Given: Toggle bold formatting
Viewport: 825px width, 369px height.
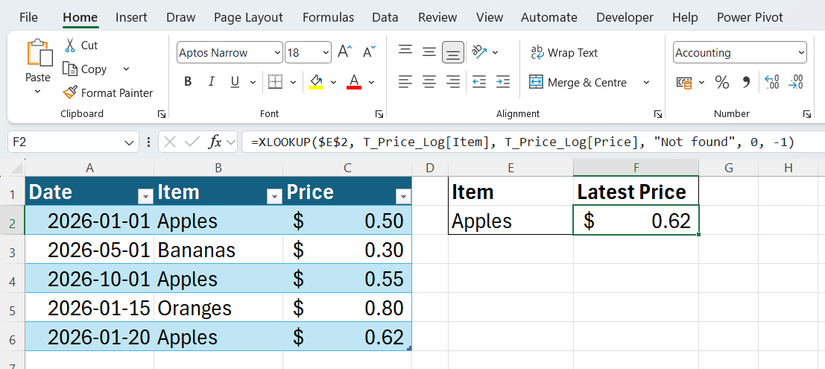Looking at the screenshot, I should pyautogui.click(x=188, y=82).
